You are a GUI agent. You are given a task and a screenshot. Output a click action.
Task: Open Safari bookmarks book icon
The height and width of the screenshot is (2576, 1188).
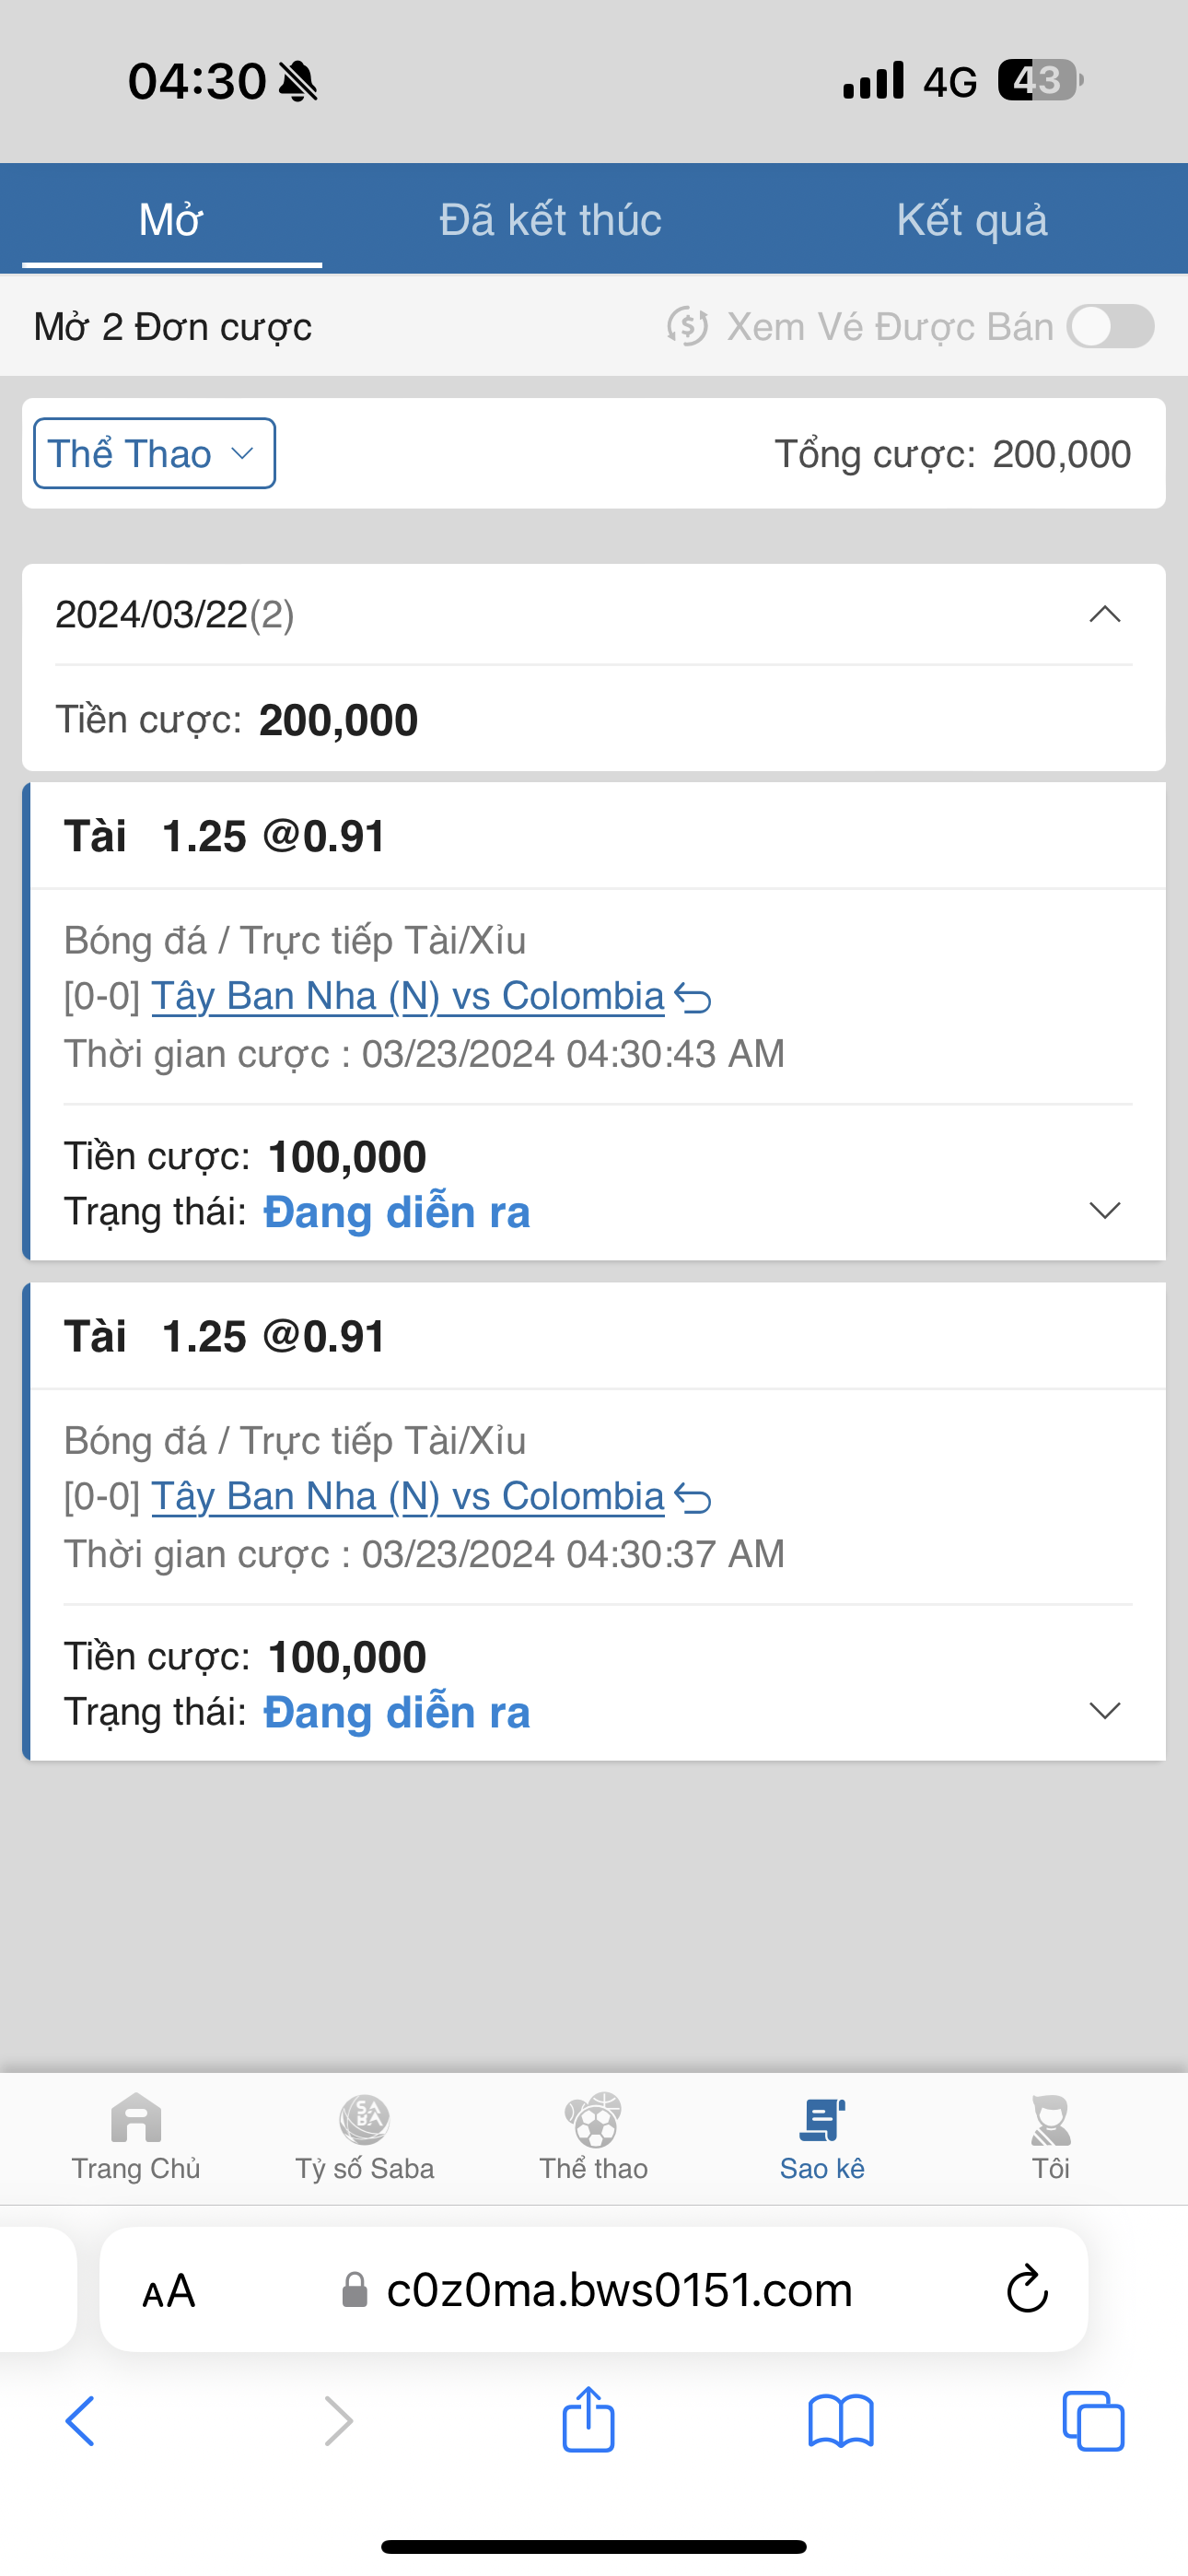(840, 2420)
